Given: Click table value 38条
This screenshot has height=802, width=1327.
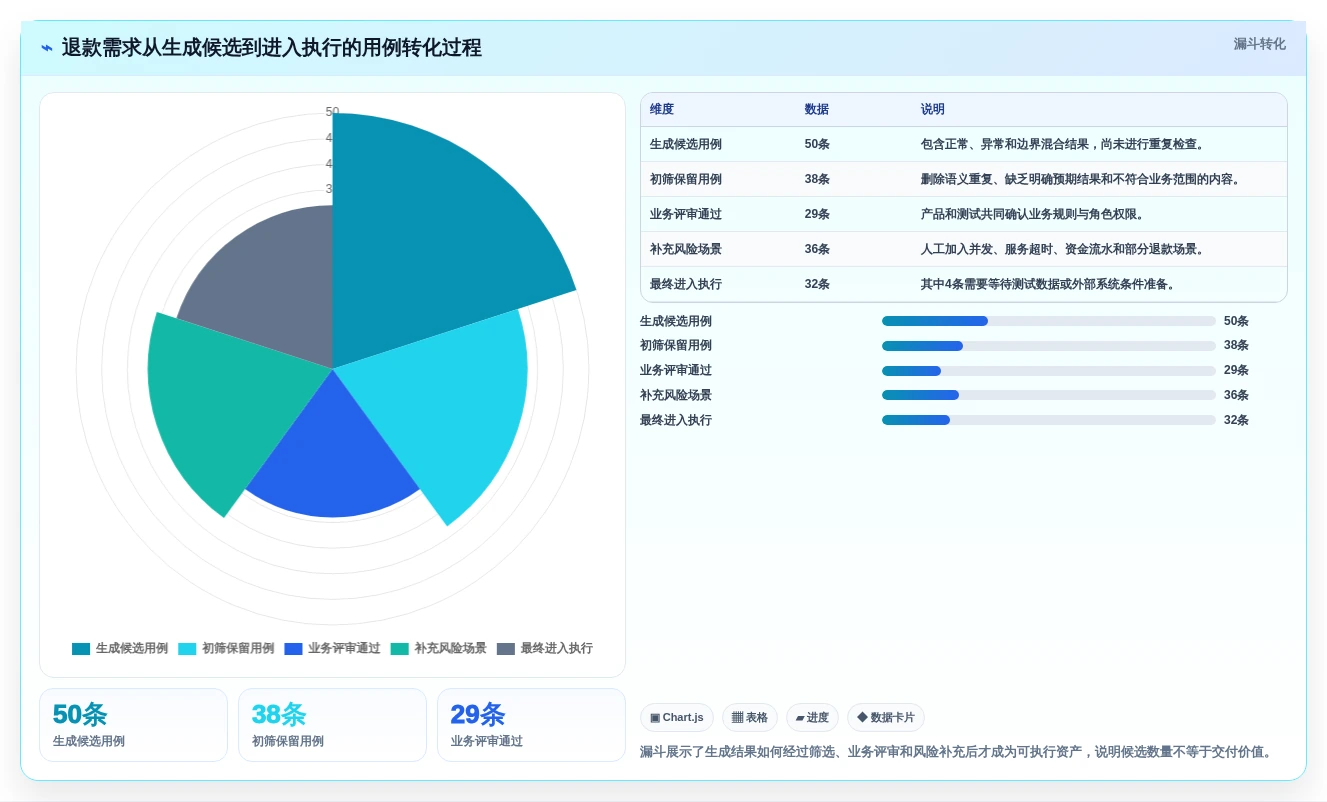Looking at the screenshot, I should 817,179.
